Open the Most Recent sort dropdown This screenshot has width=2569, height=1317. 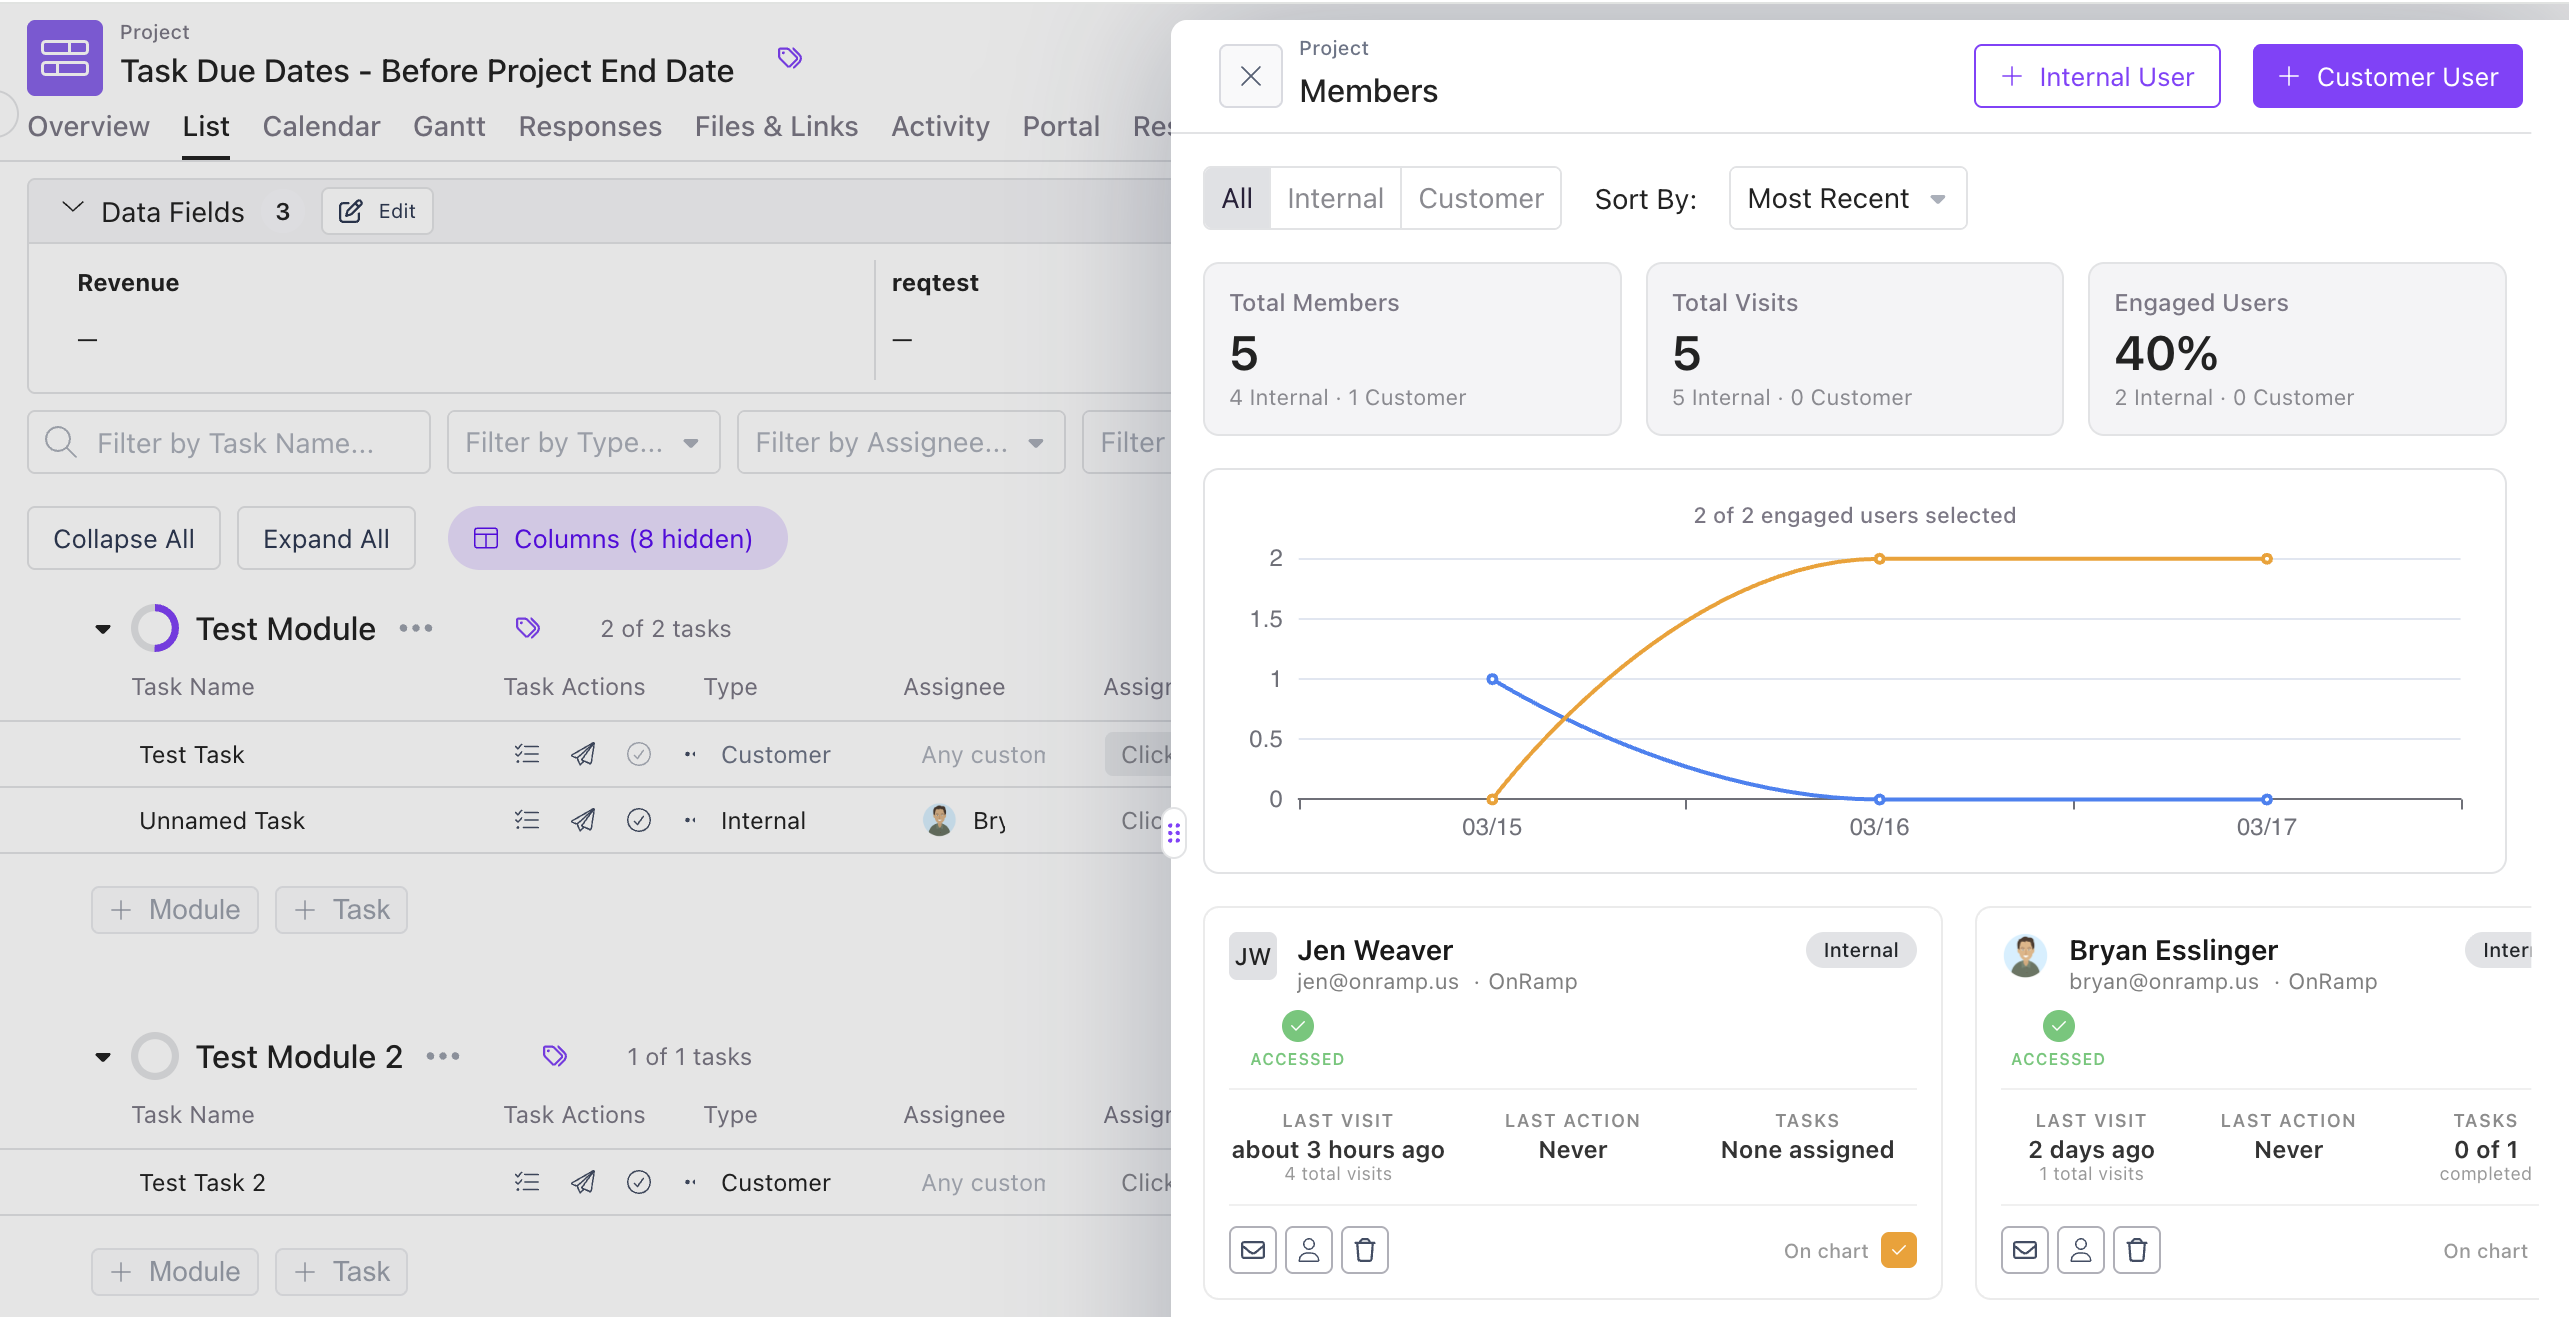[x=1846, y=198]
